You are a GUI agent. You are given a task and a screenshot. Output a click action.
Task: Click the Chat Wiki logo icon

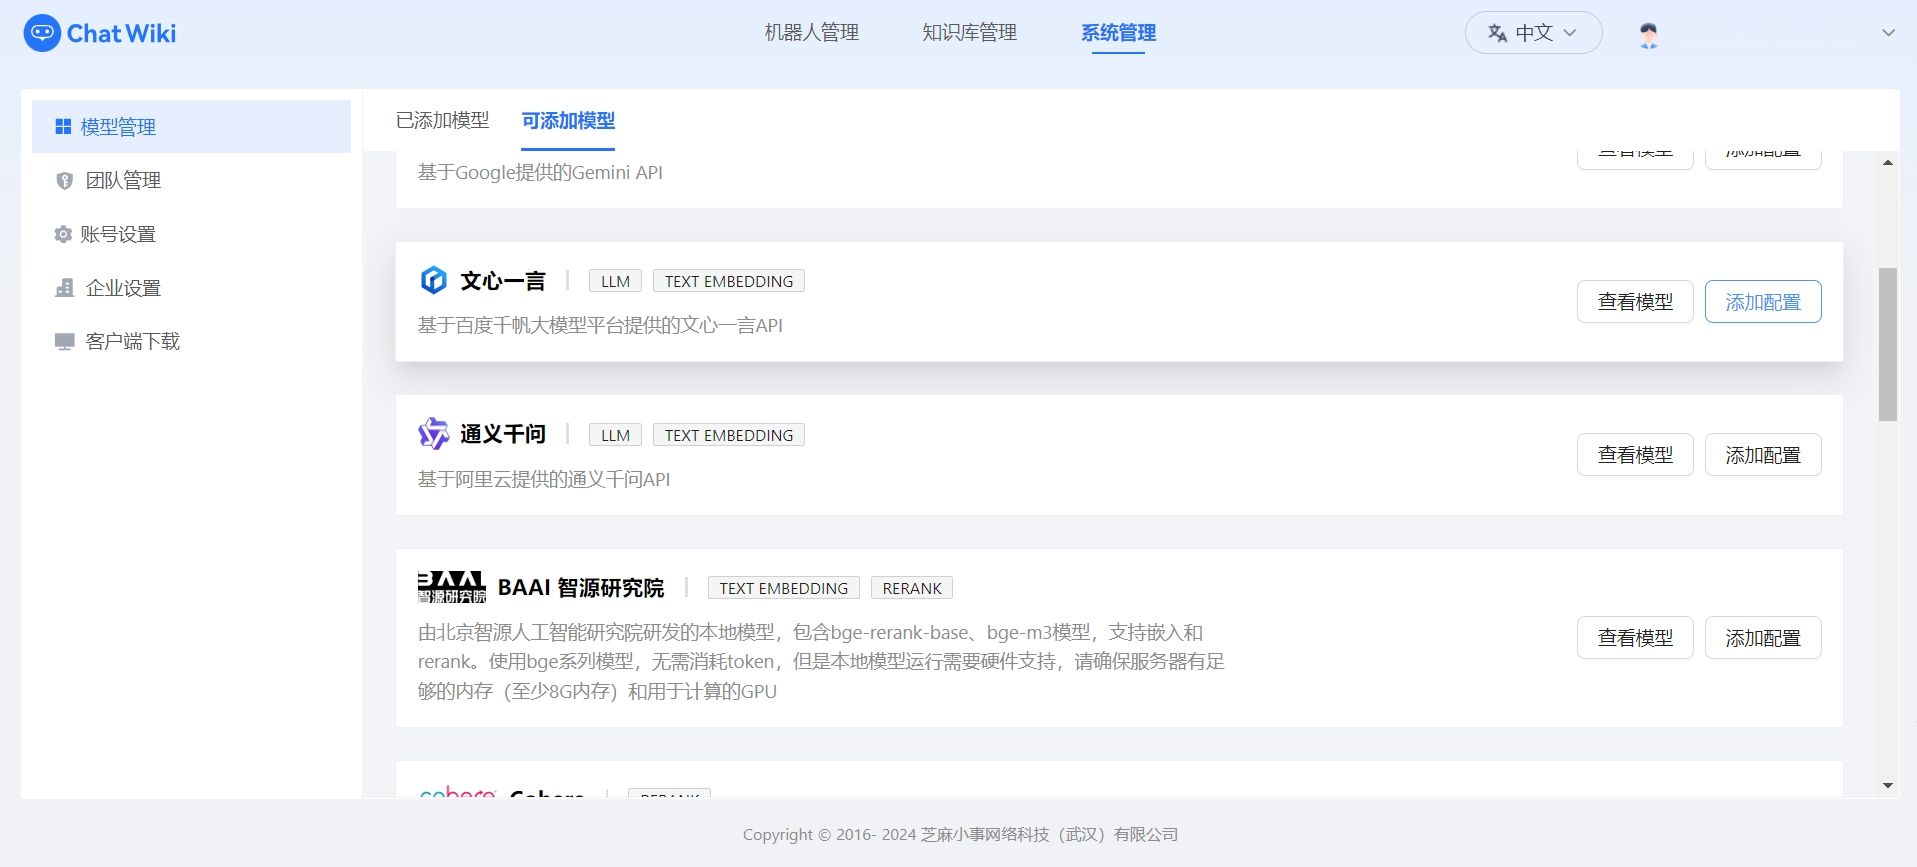tap(42, 33)
